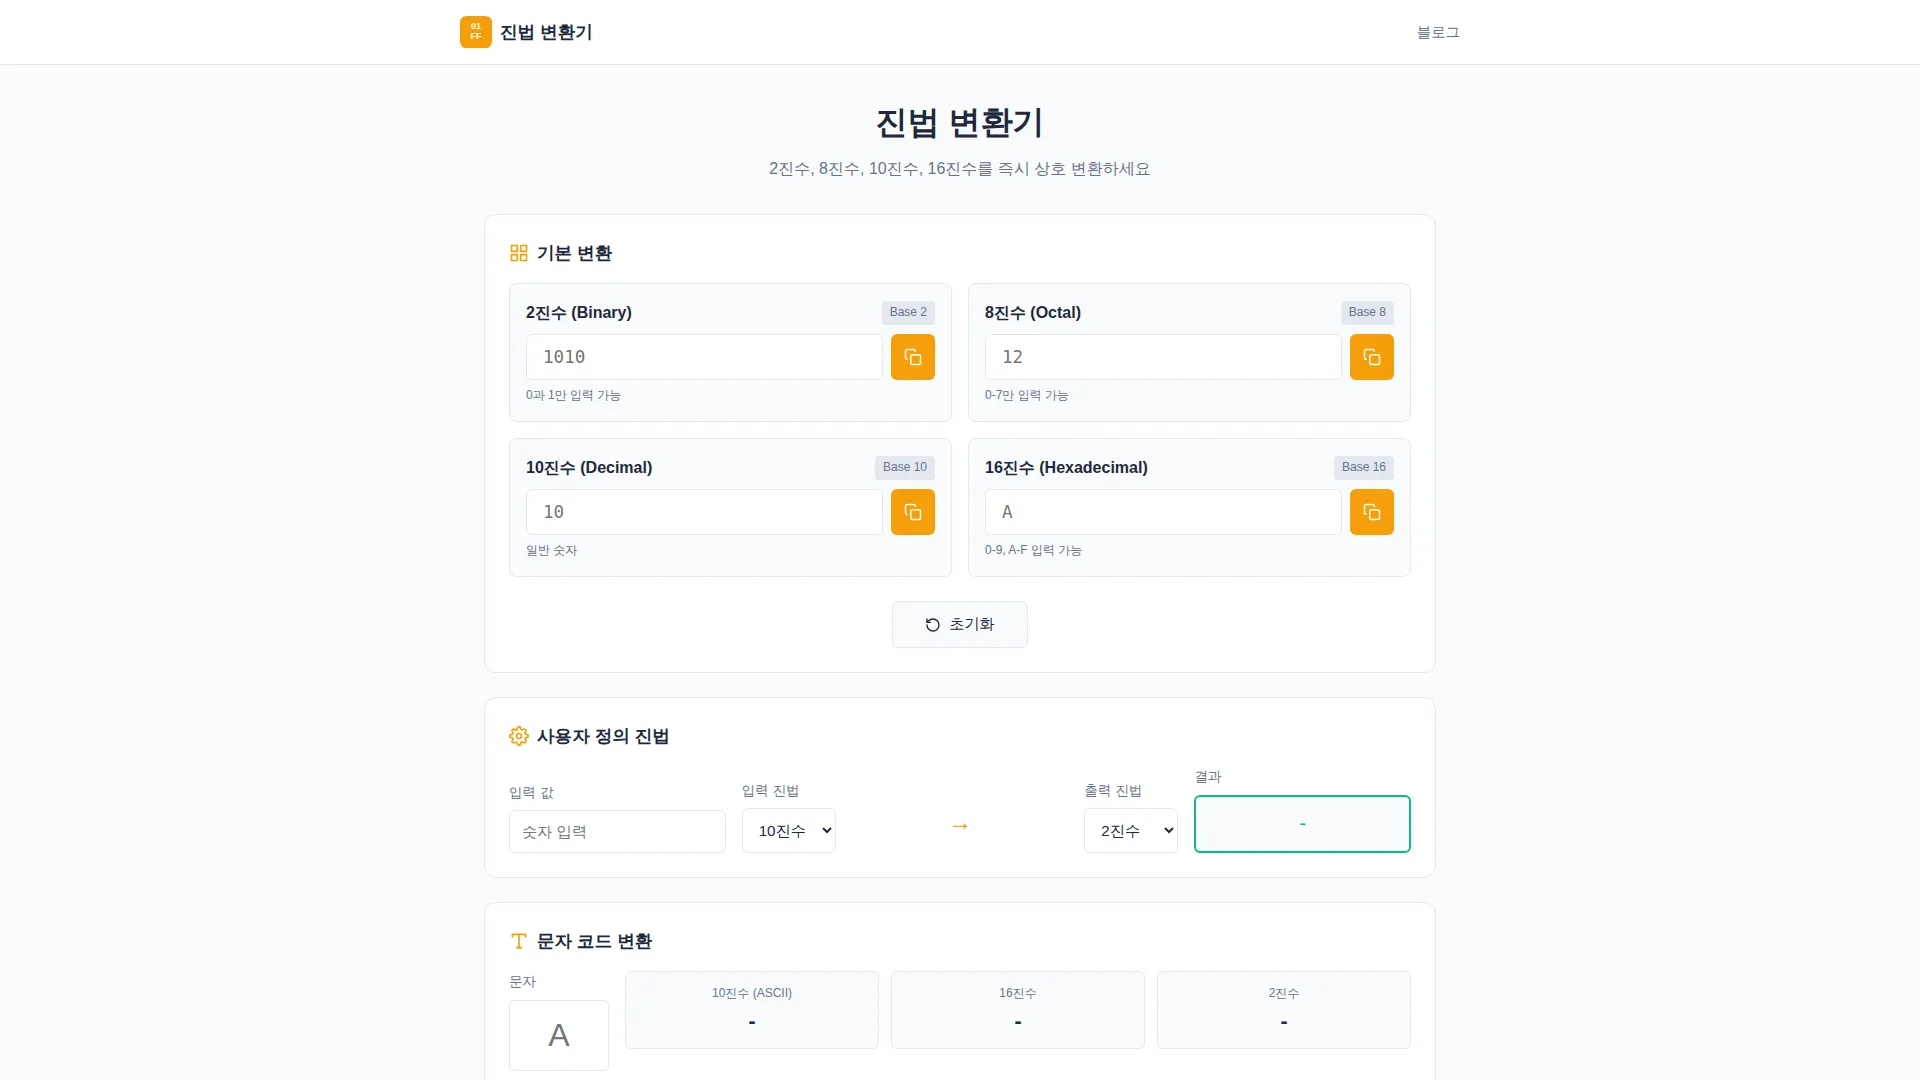
Task: Click the binary input showing 1010
Action: (x=703, y=357)
